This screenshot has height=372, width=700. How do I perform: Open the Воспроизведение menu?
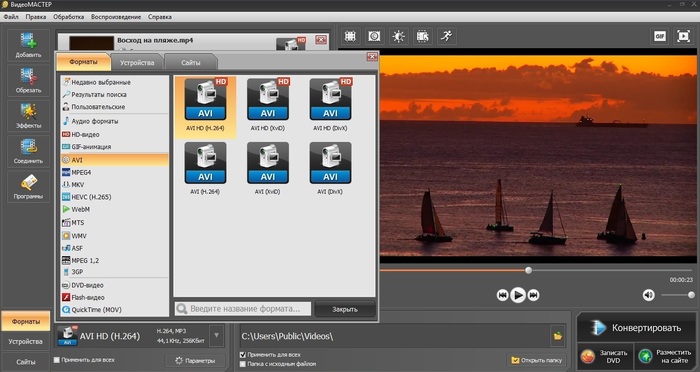pyautogui.click(x=116, y=17)
